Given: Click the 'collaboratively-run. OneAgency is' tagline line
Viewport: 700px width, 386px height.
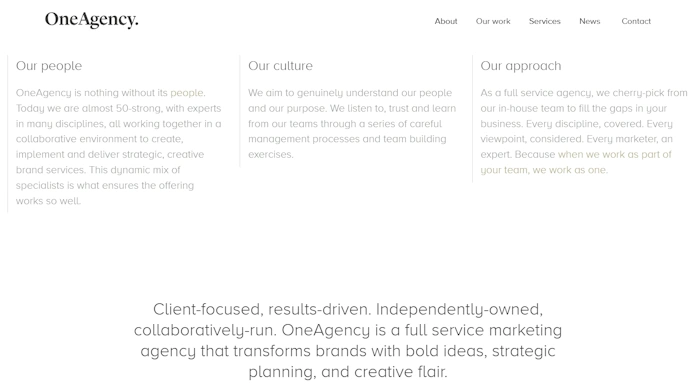Looking at the screenshot, I should pos(348,330).
